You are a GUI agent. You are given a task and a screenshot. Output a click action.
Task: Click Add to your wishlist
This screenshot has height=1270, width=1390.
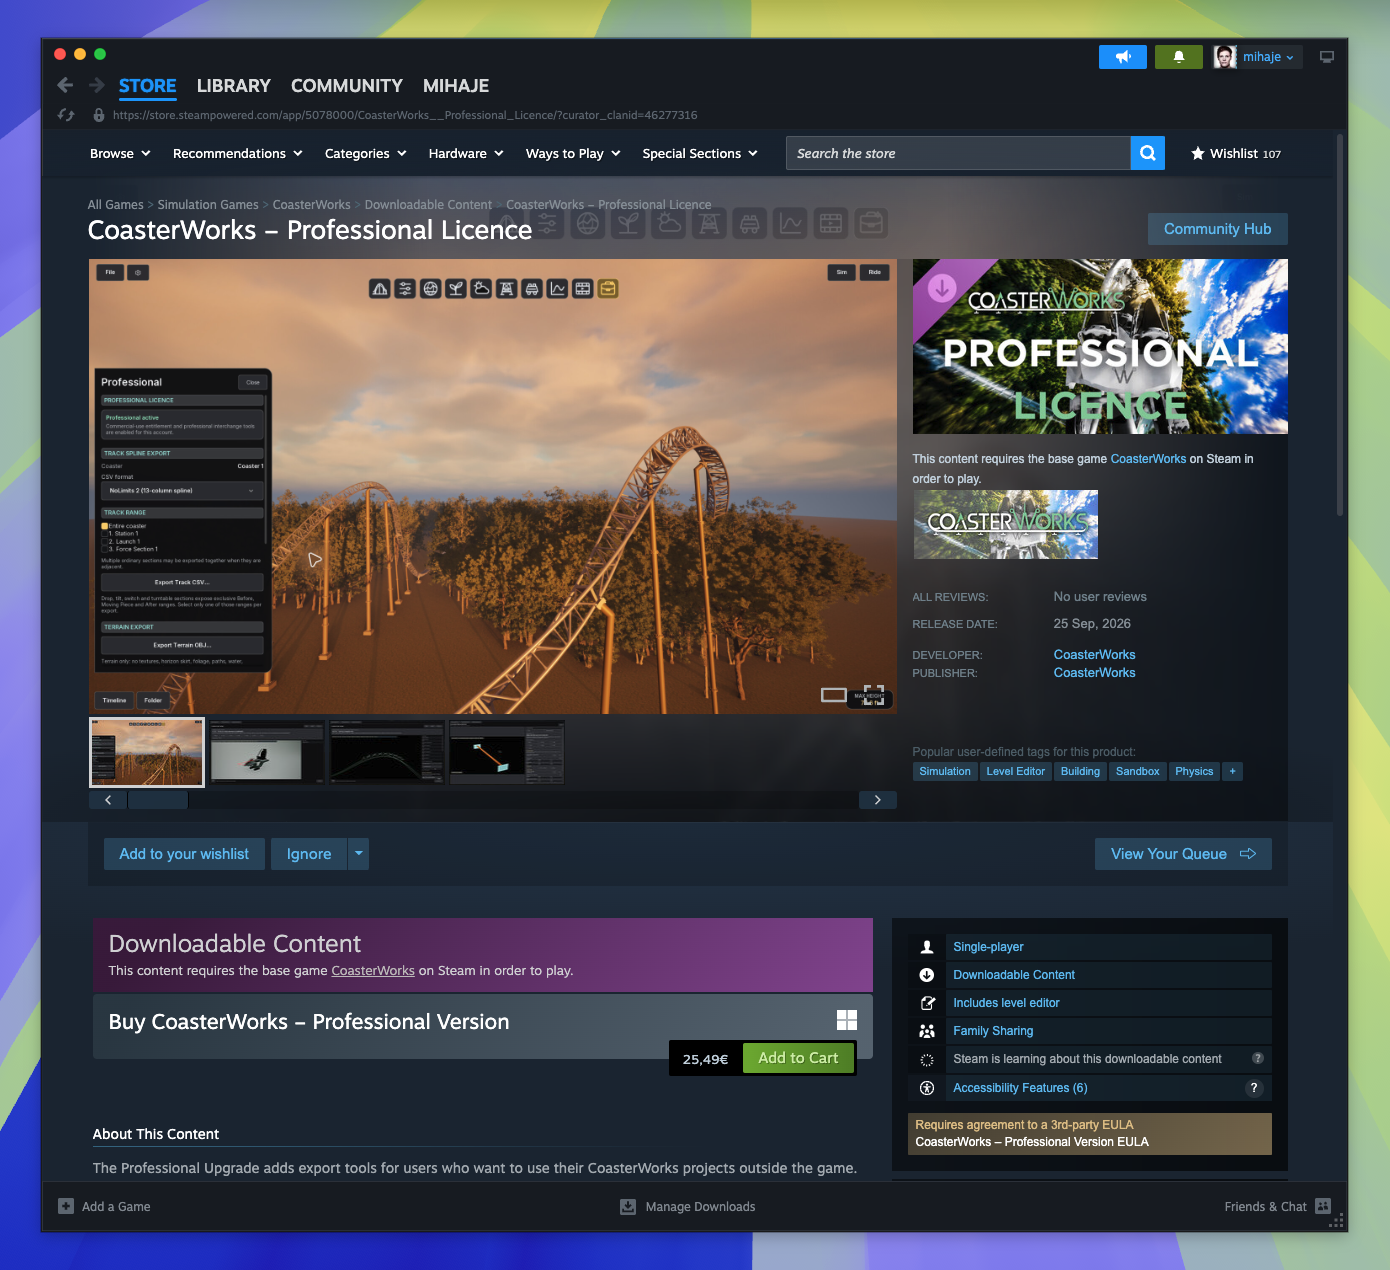coord(184,854)
